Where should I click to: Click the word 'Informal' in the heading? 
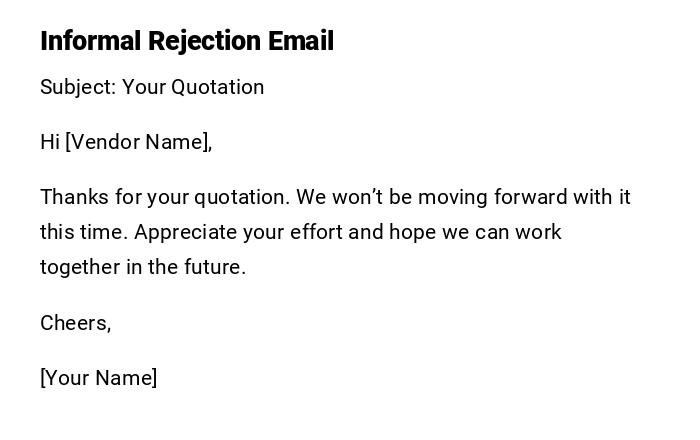coord(91,41)
